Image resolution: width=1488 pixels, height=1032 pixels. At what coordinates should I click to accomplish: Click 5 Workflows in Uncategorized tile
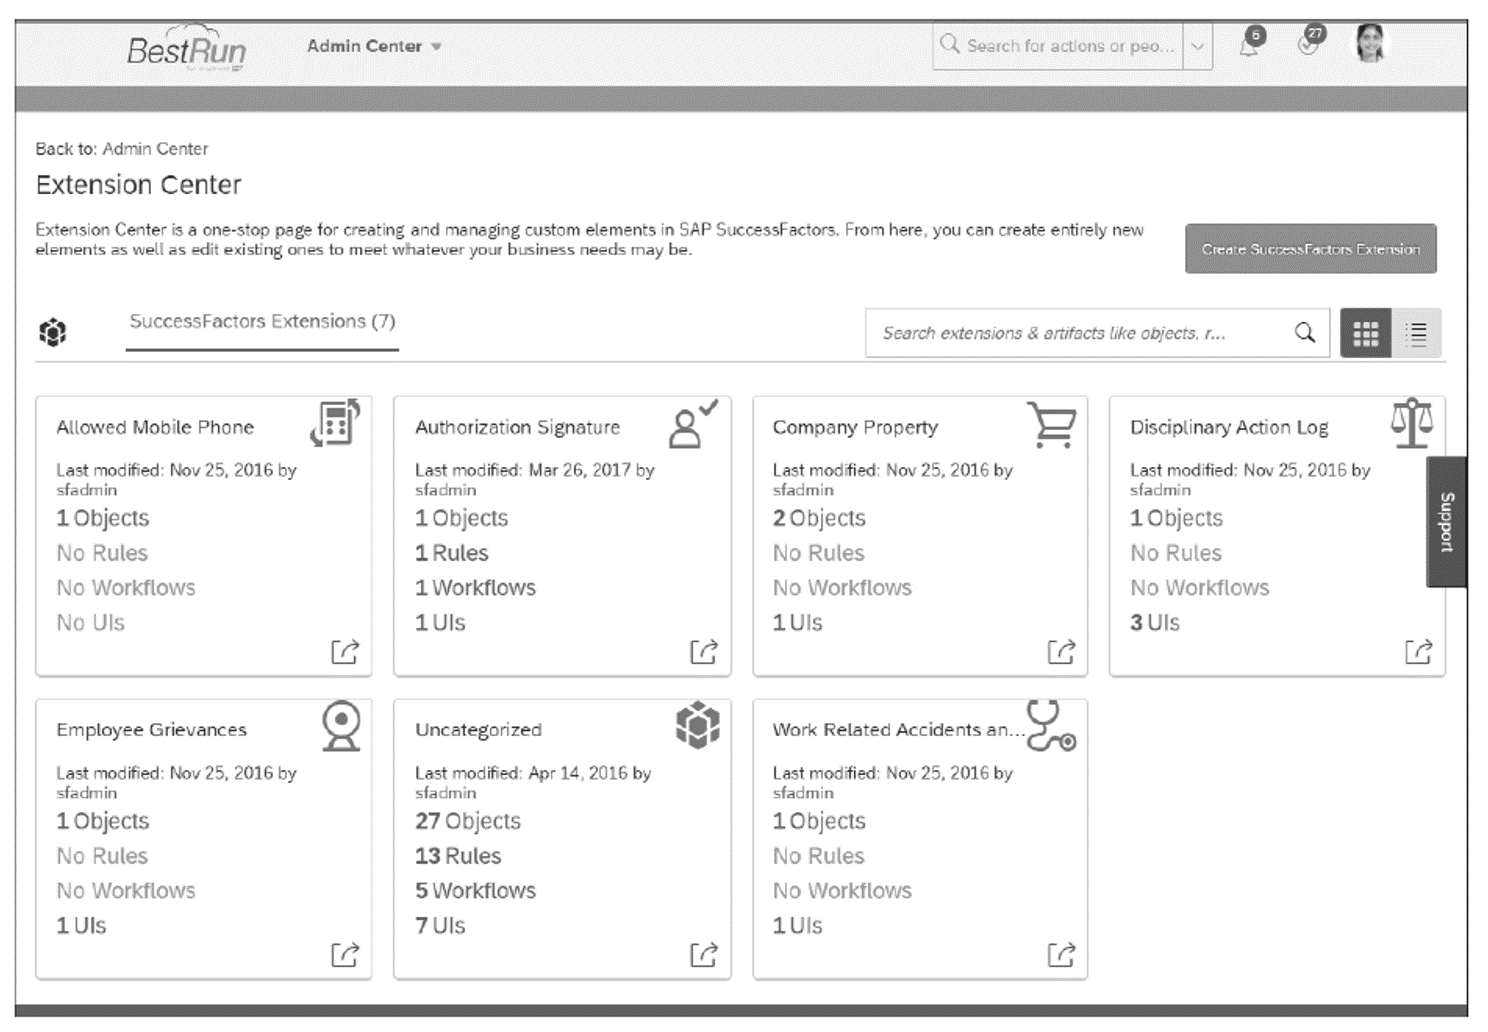point(475,891)
